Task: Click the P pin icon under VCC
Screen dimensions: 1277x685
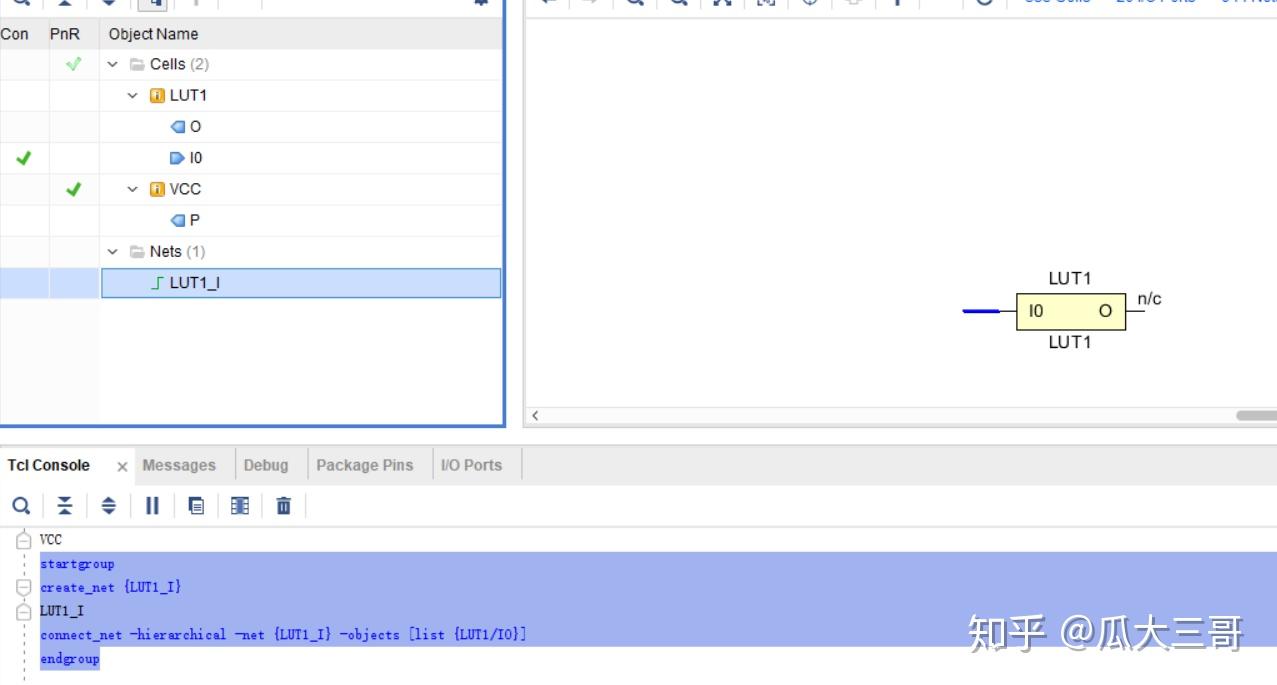Action: pyautogui.click(x=178, y=220)
